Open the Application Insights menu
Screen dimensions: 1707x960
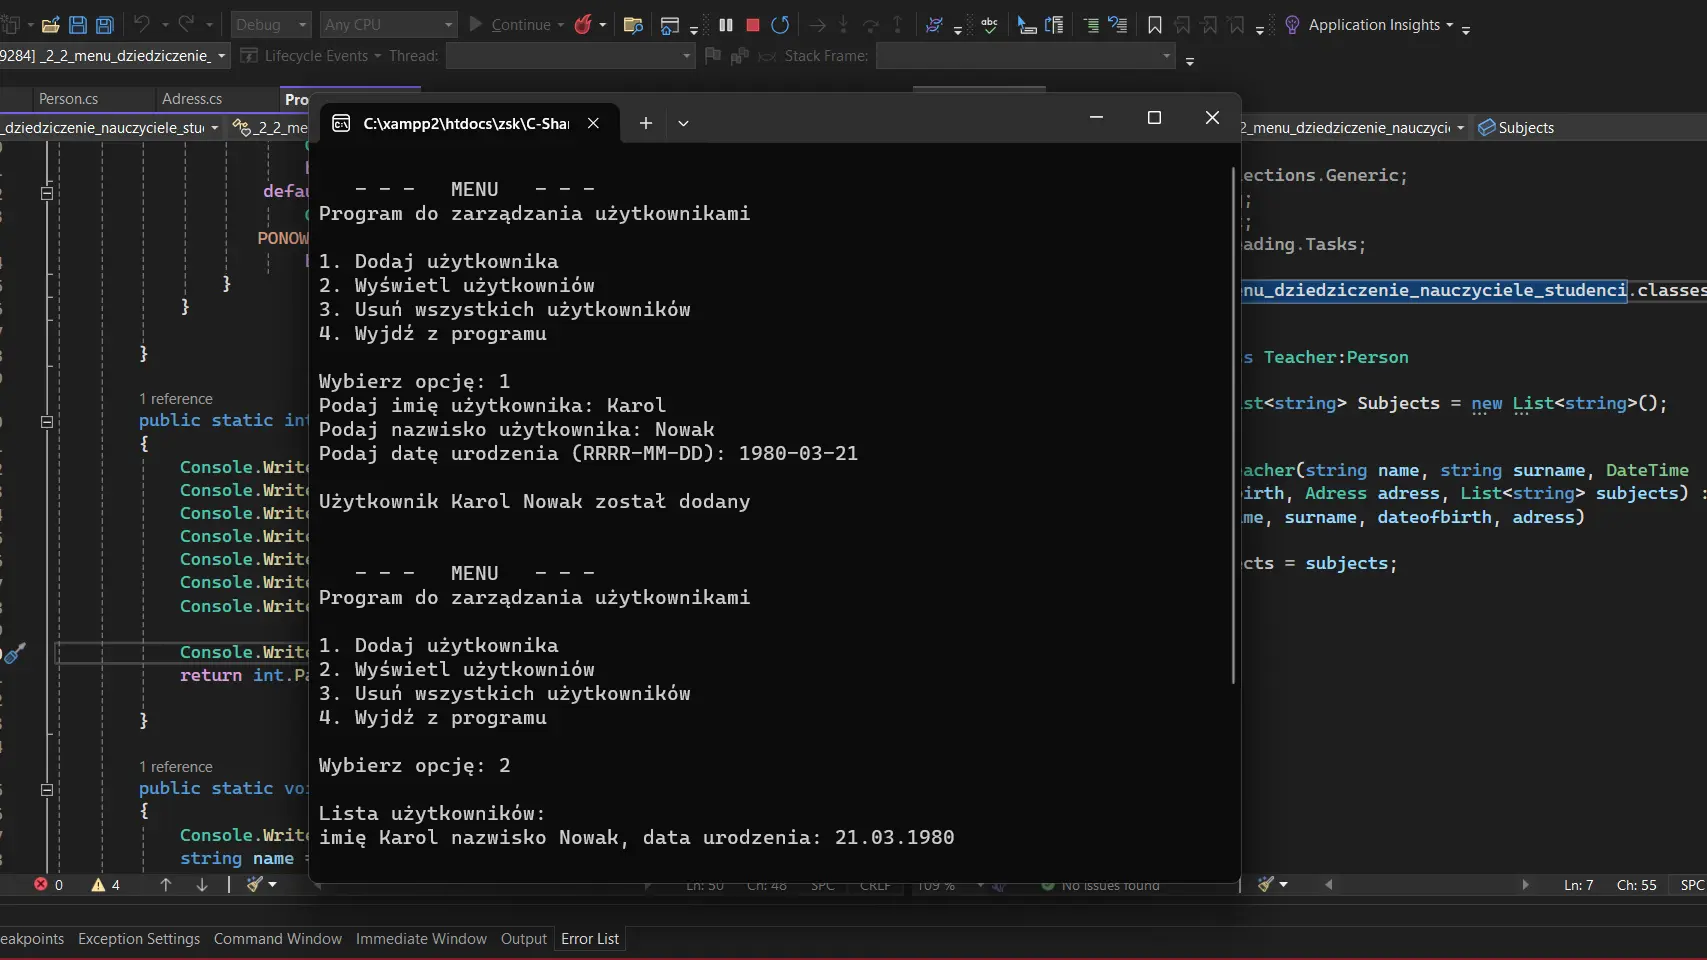click(x=1380, y=25)
